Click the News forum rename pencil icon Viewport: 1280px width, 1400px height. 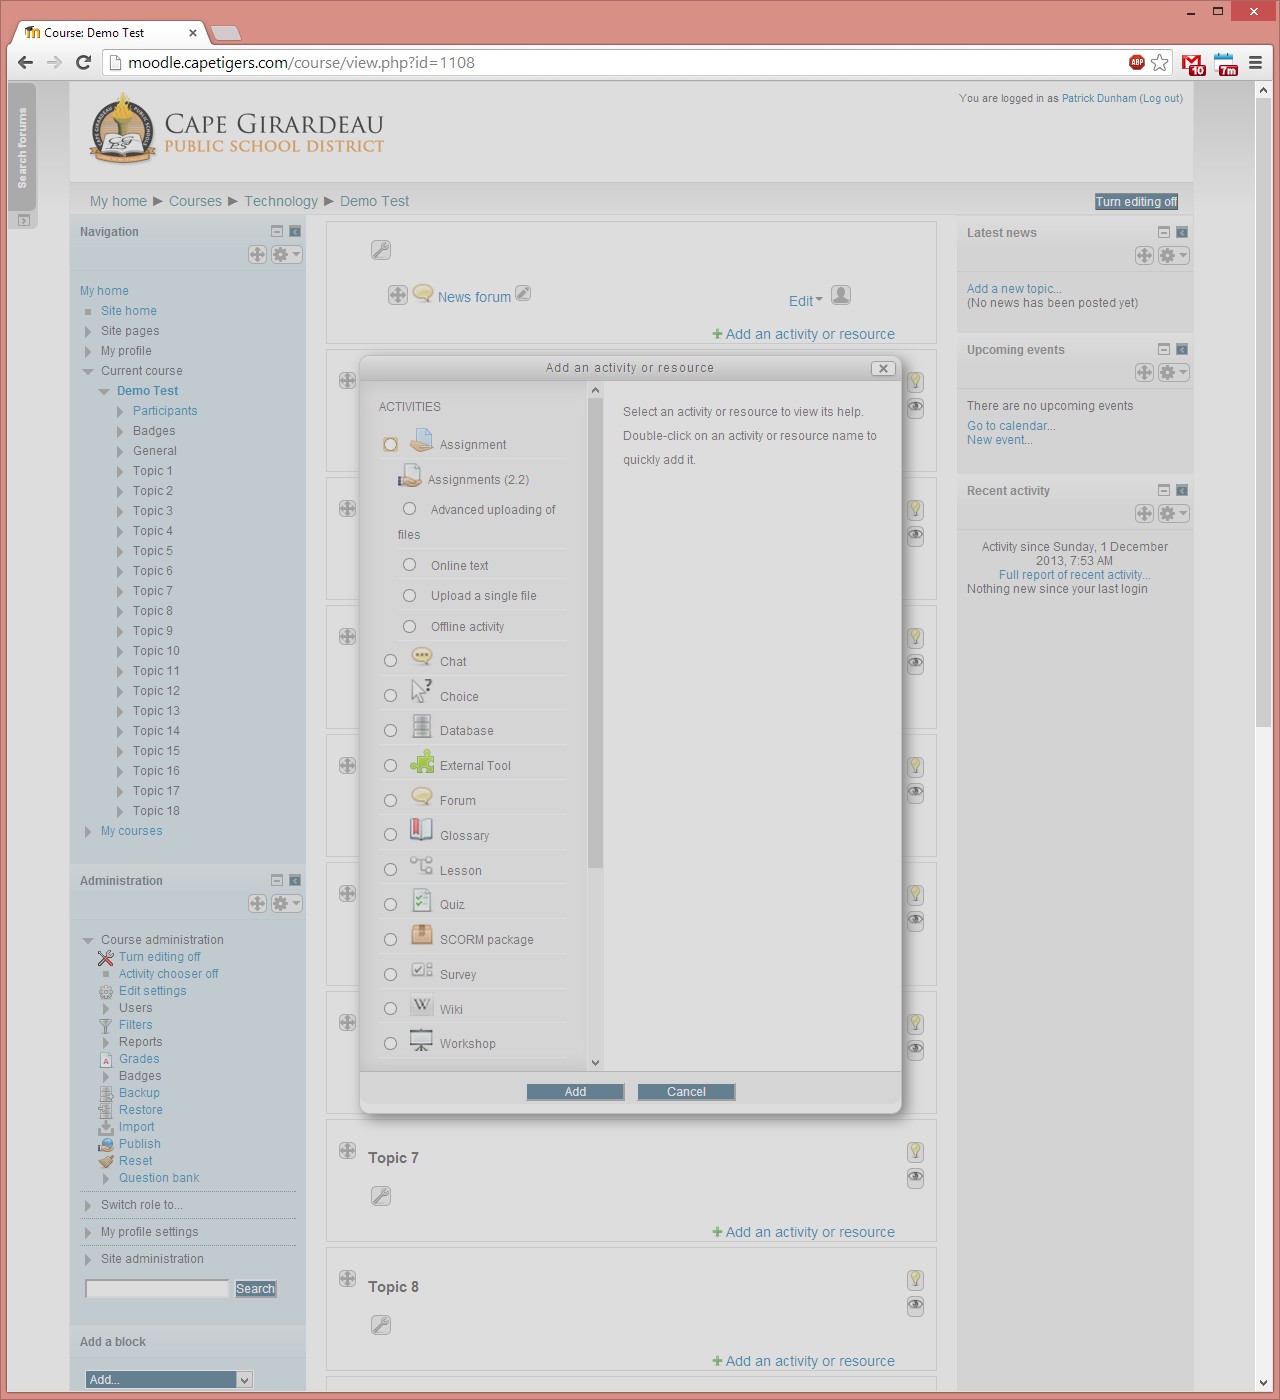point(523,294)
